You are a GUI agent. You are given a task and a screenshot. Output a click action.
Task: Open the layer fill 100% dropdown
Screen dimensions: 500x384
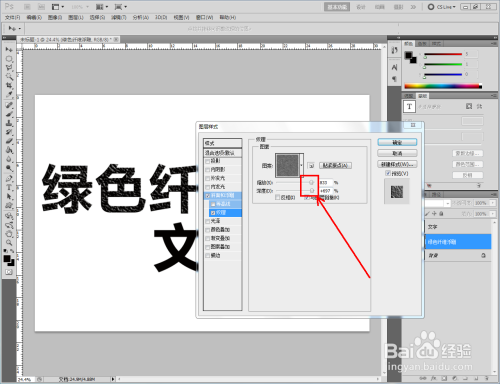tap(494, 214)
